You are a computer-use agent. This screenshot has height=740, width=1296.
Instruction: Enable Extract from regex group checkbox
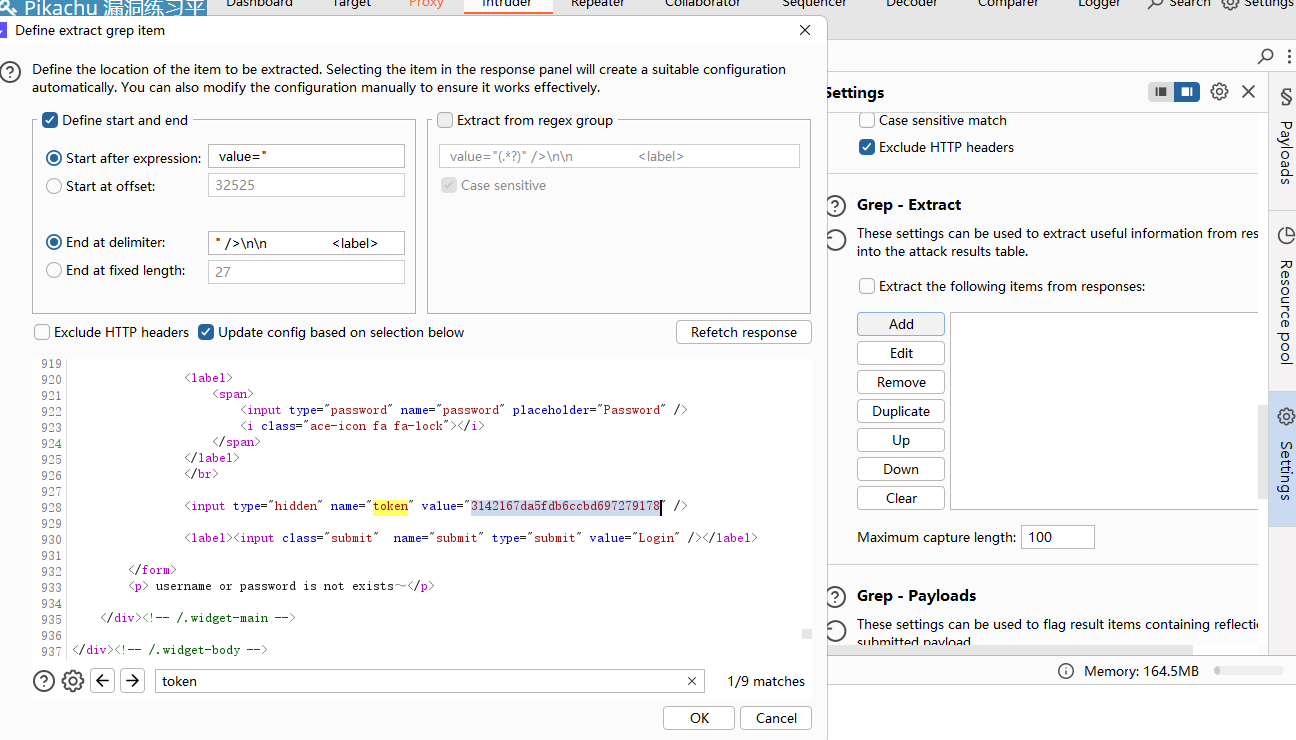(445, 120)
